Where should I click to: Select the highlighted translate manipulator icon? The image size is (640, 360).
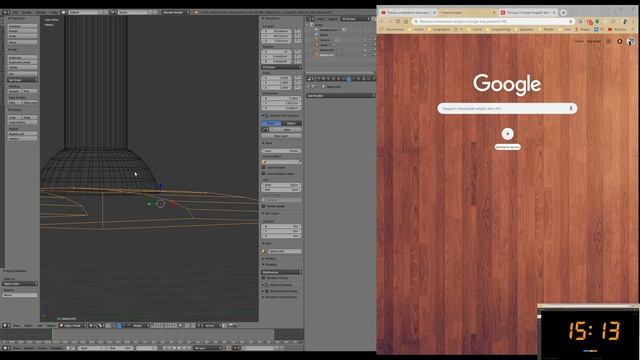[119, 325]
